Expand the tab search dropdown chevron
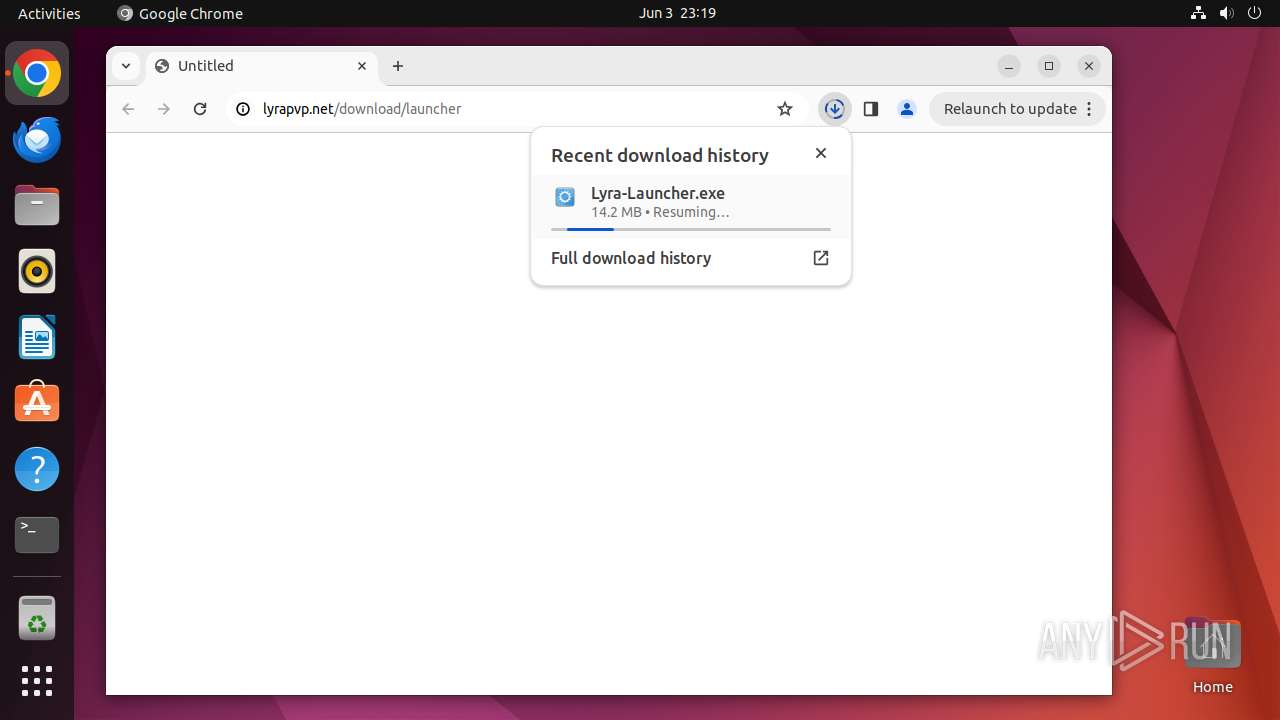The width and height of the screenshot is (1280, 720). (x=125, y=66)
